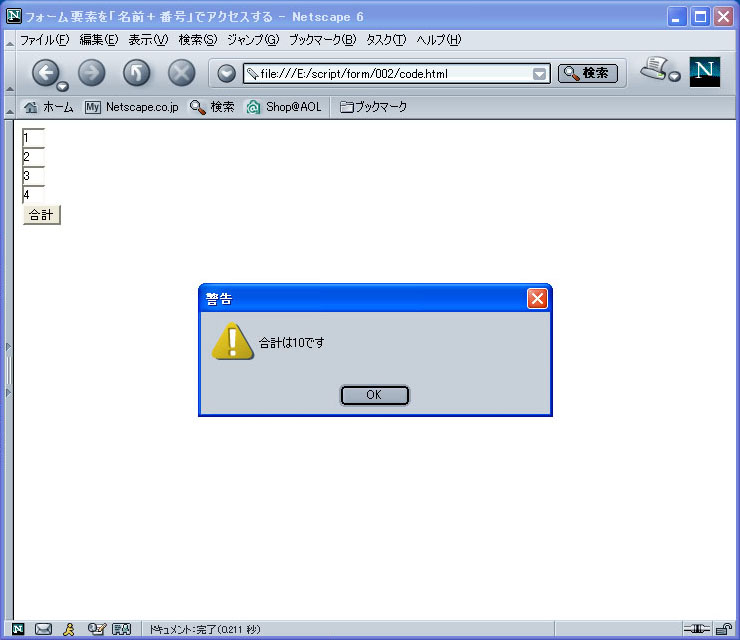
Task: Click the warning triangle icon in the dialog
Action: [x=233, y=341]
